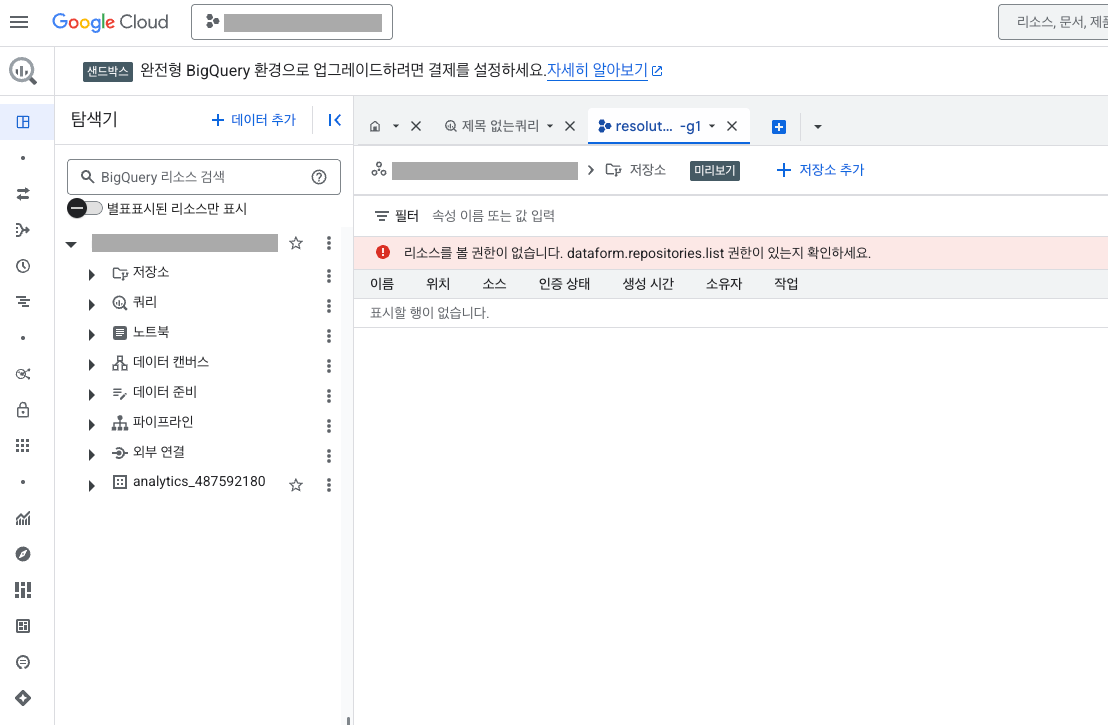Open the monitoring chart sidebar icon
The image size is (1108, 725).
[x=23, y=518]
